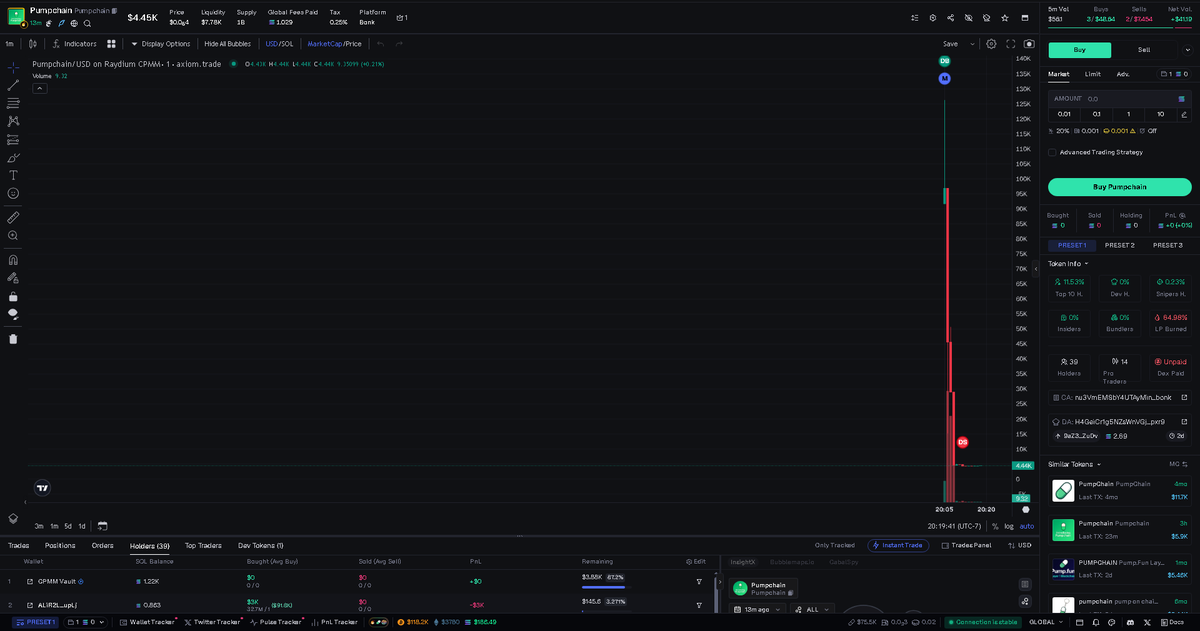Toggle magnet mode for drawings

(13, 260)
